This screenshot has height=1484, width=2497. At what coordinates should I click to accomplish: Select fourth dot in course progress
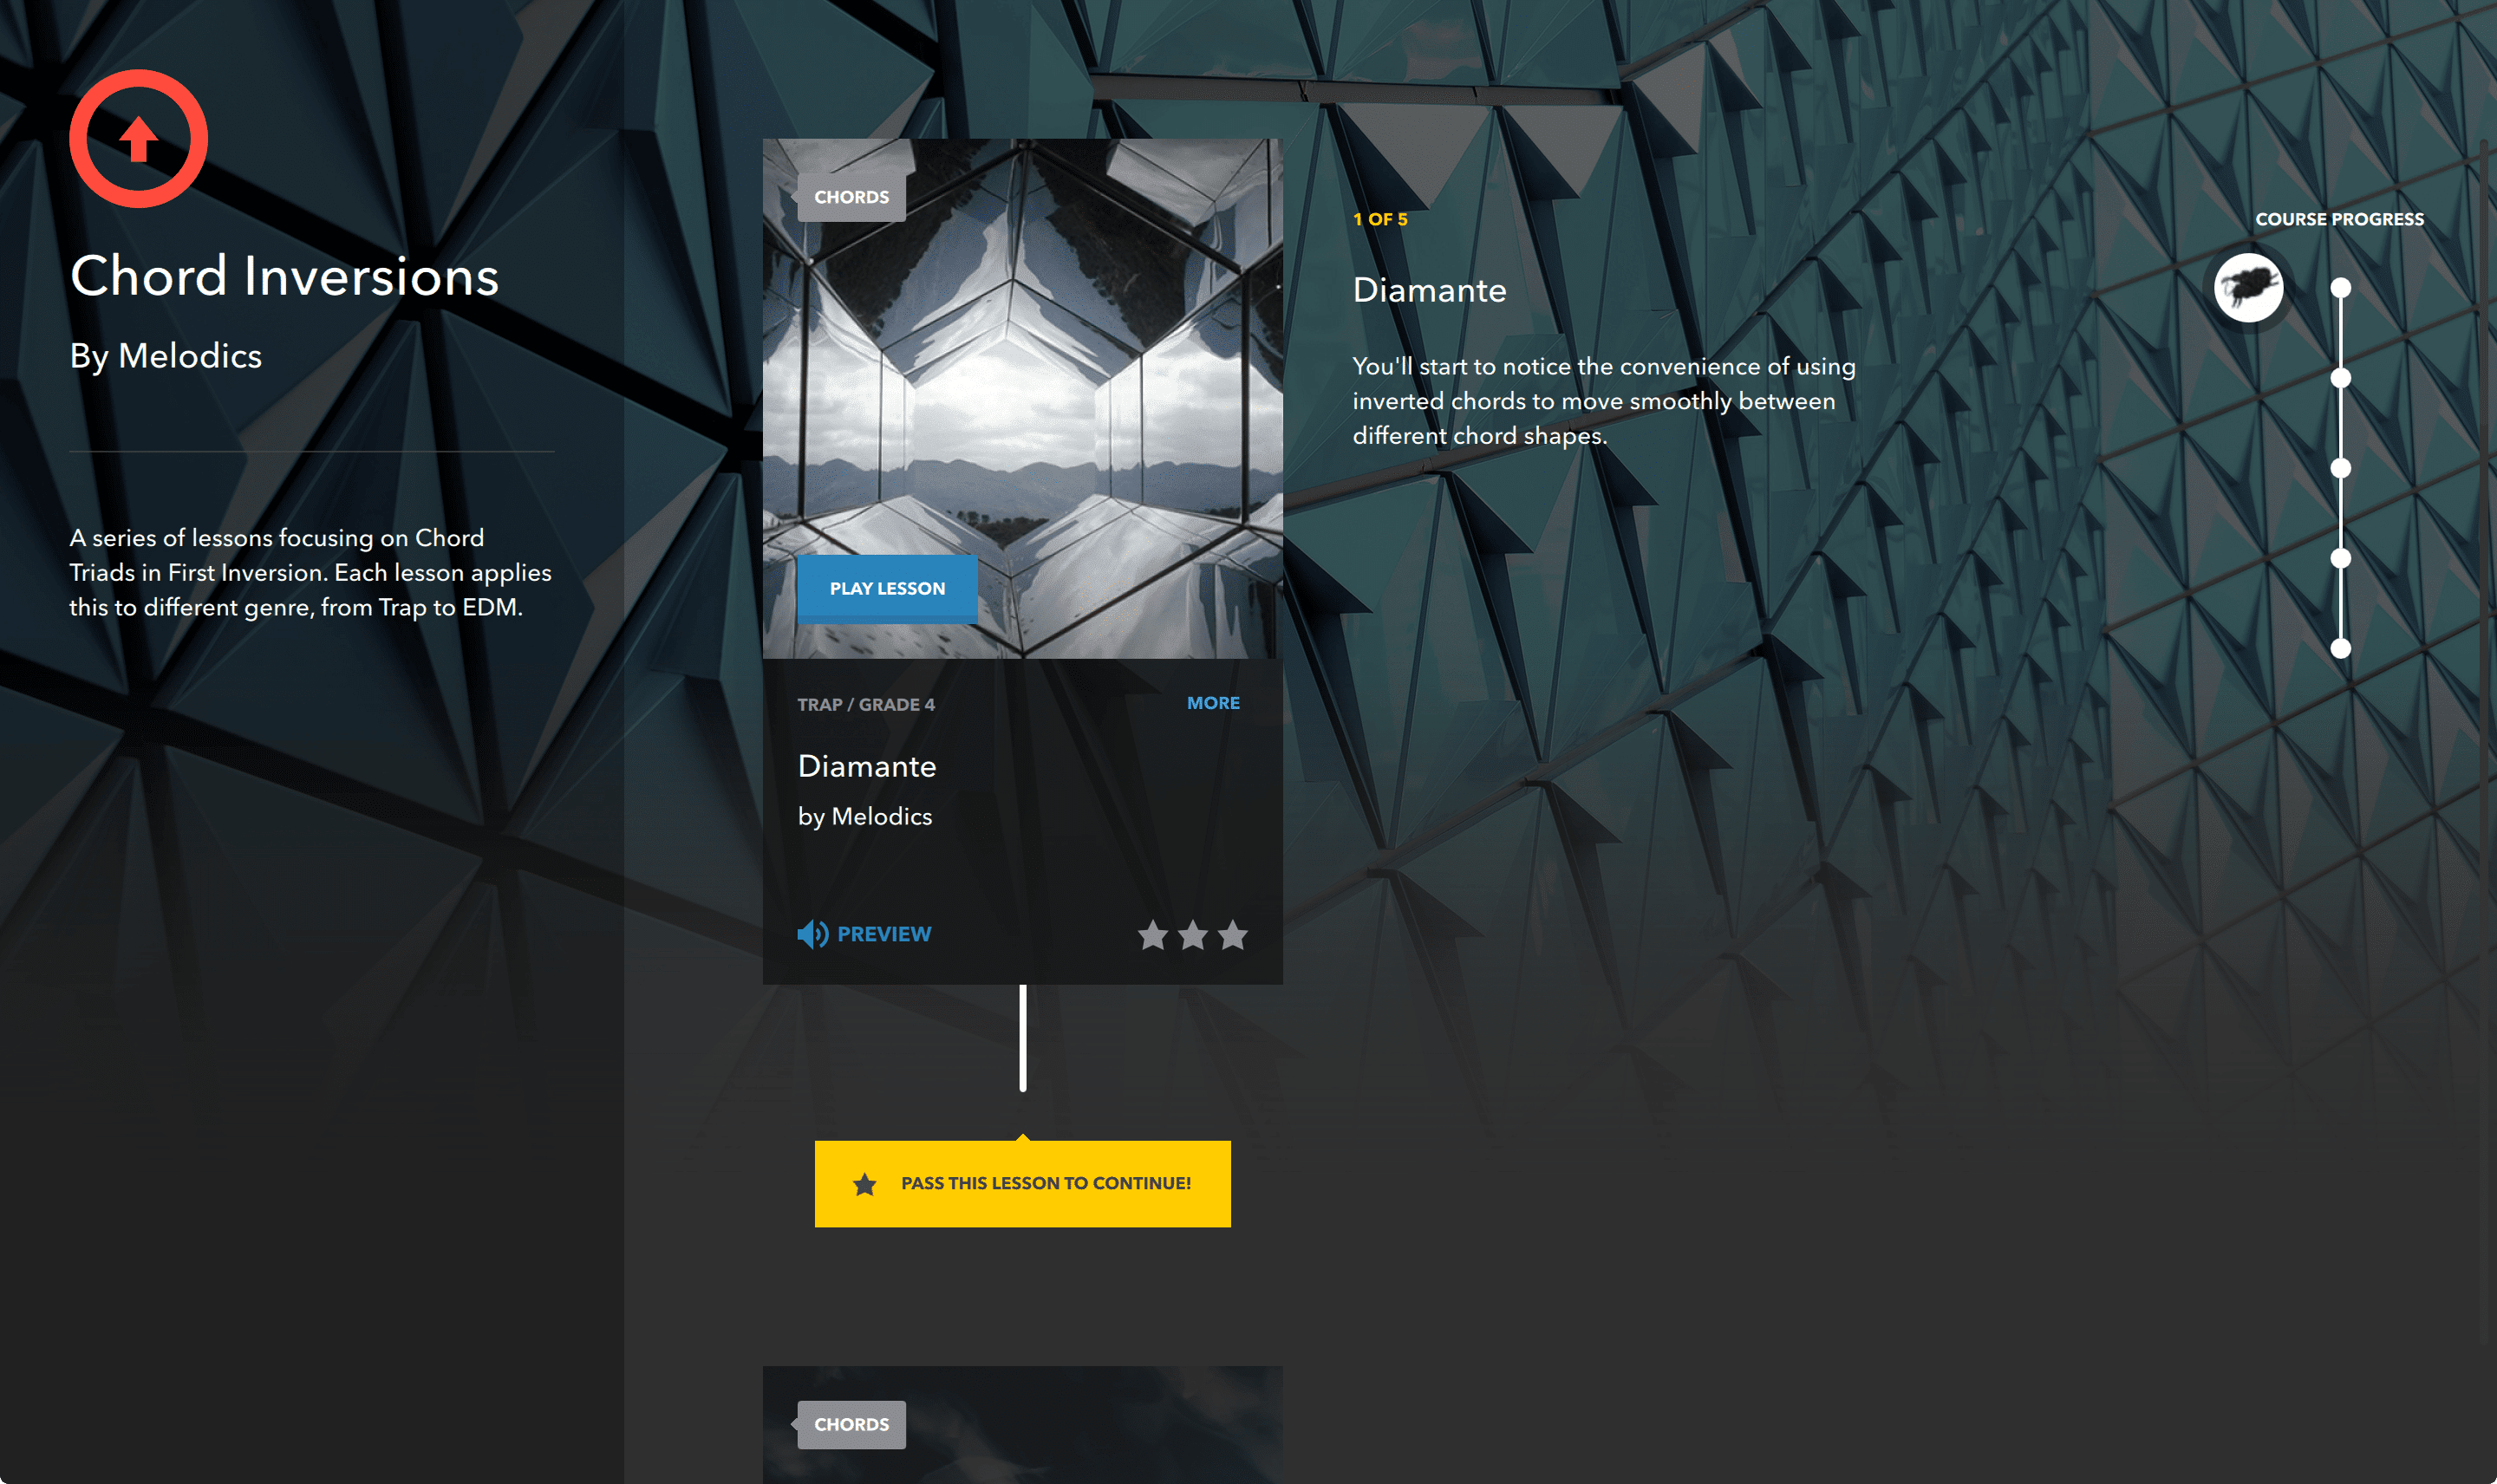2340,558
